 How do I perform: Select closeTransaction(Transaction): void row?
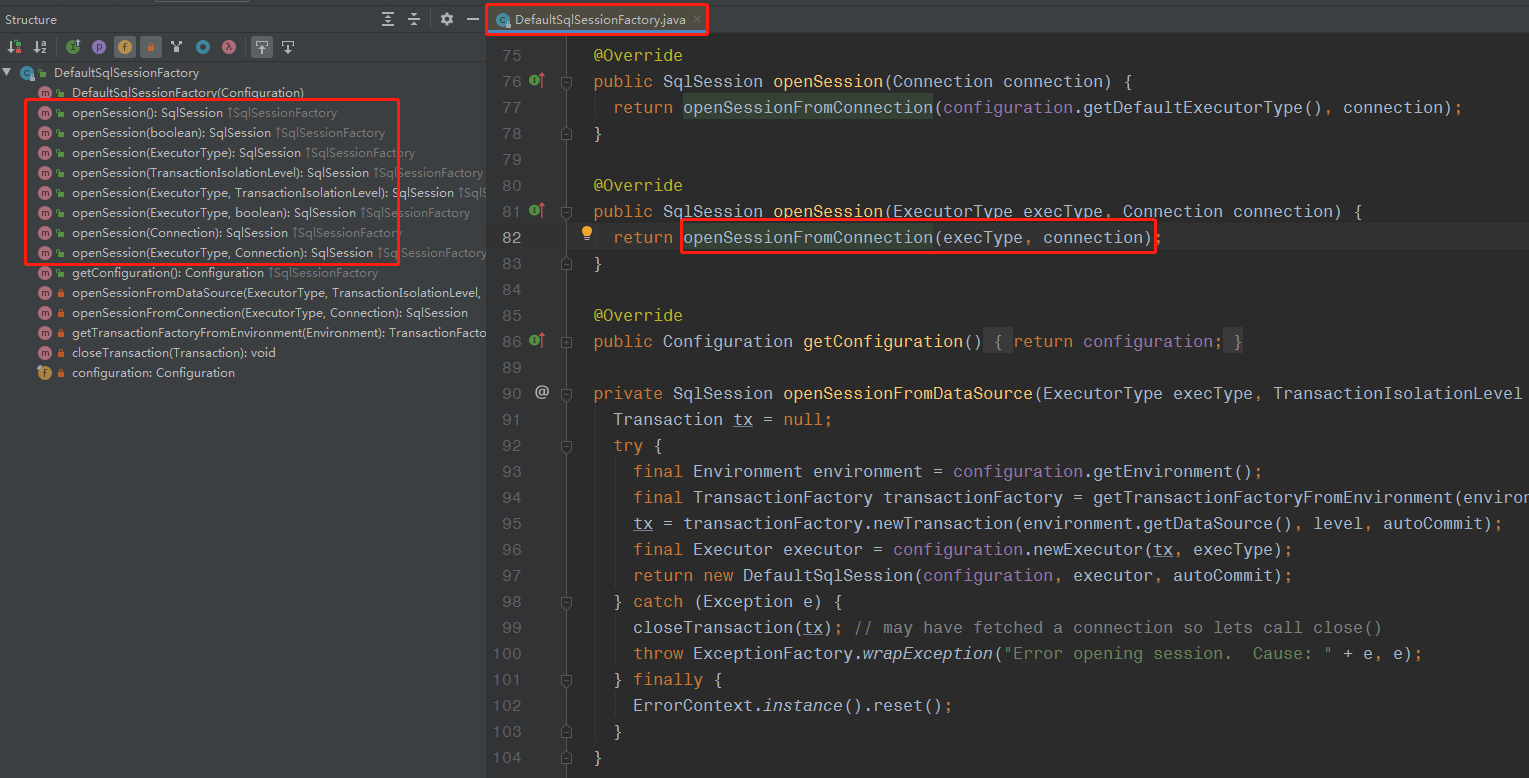coord(174,353)
